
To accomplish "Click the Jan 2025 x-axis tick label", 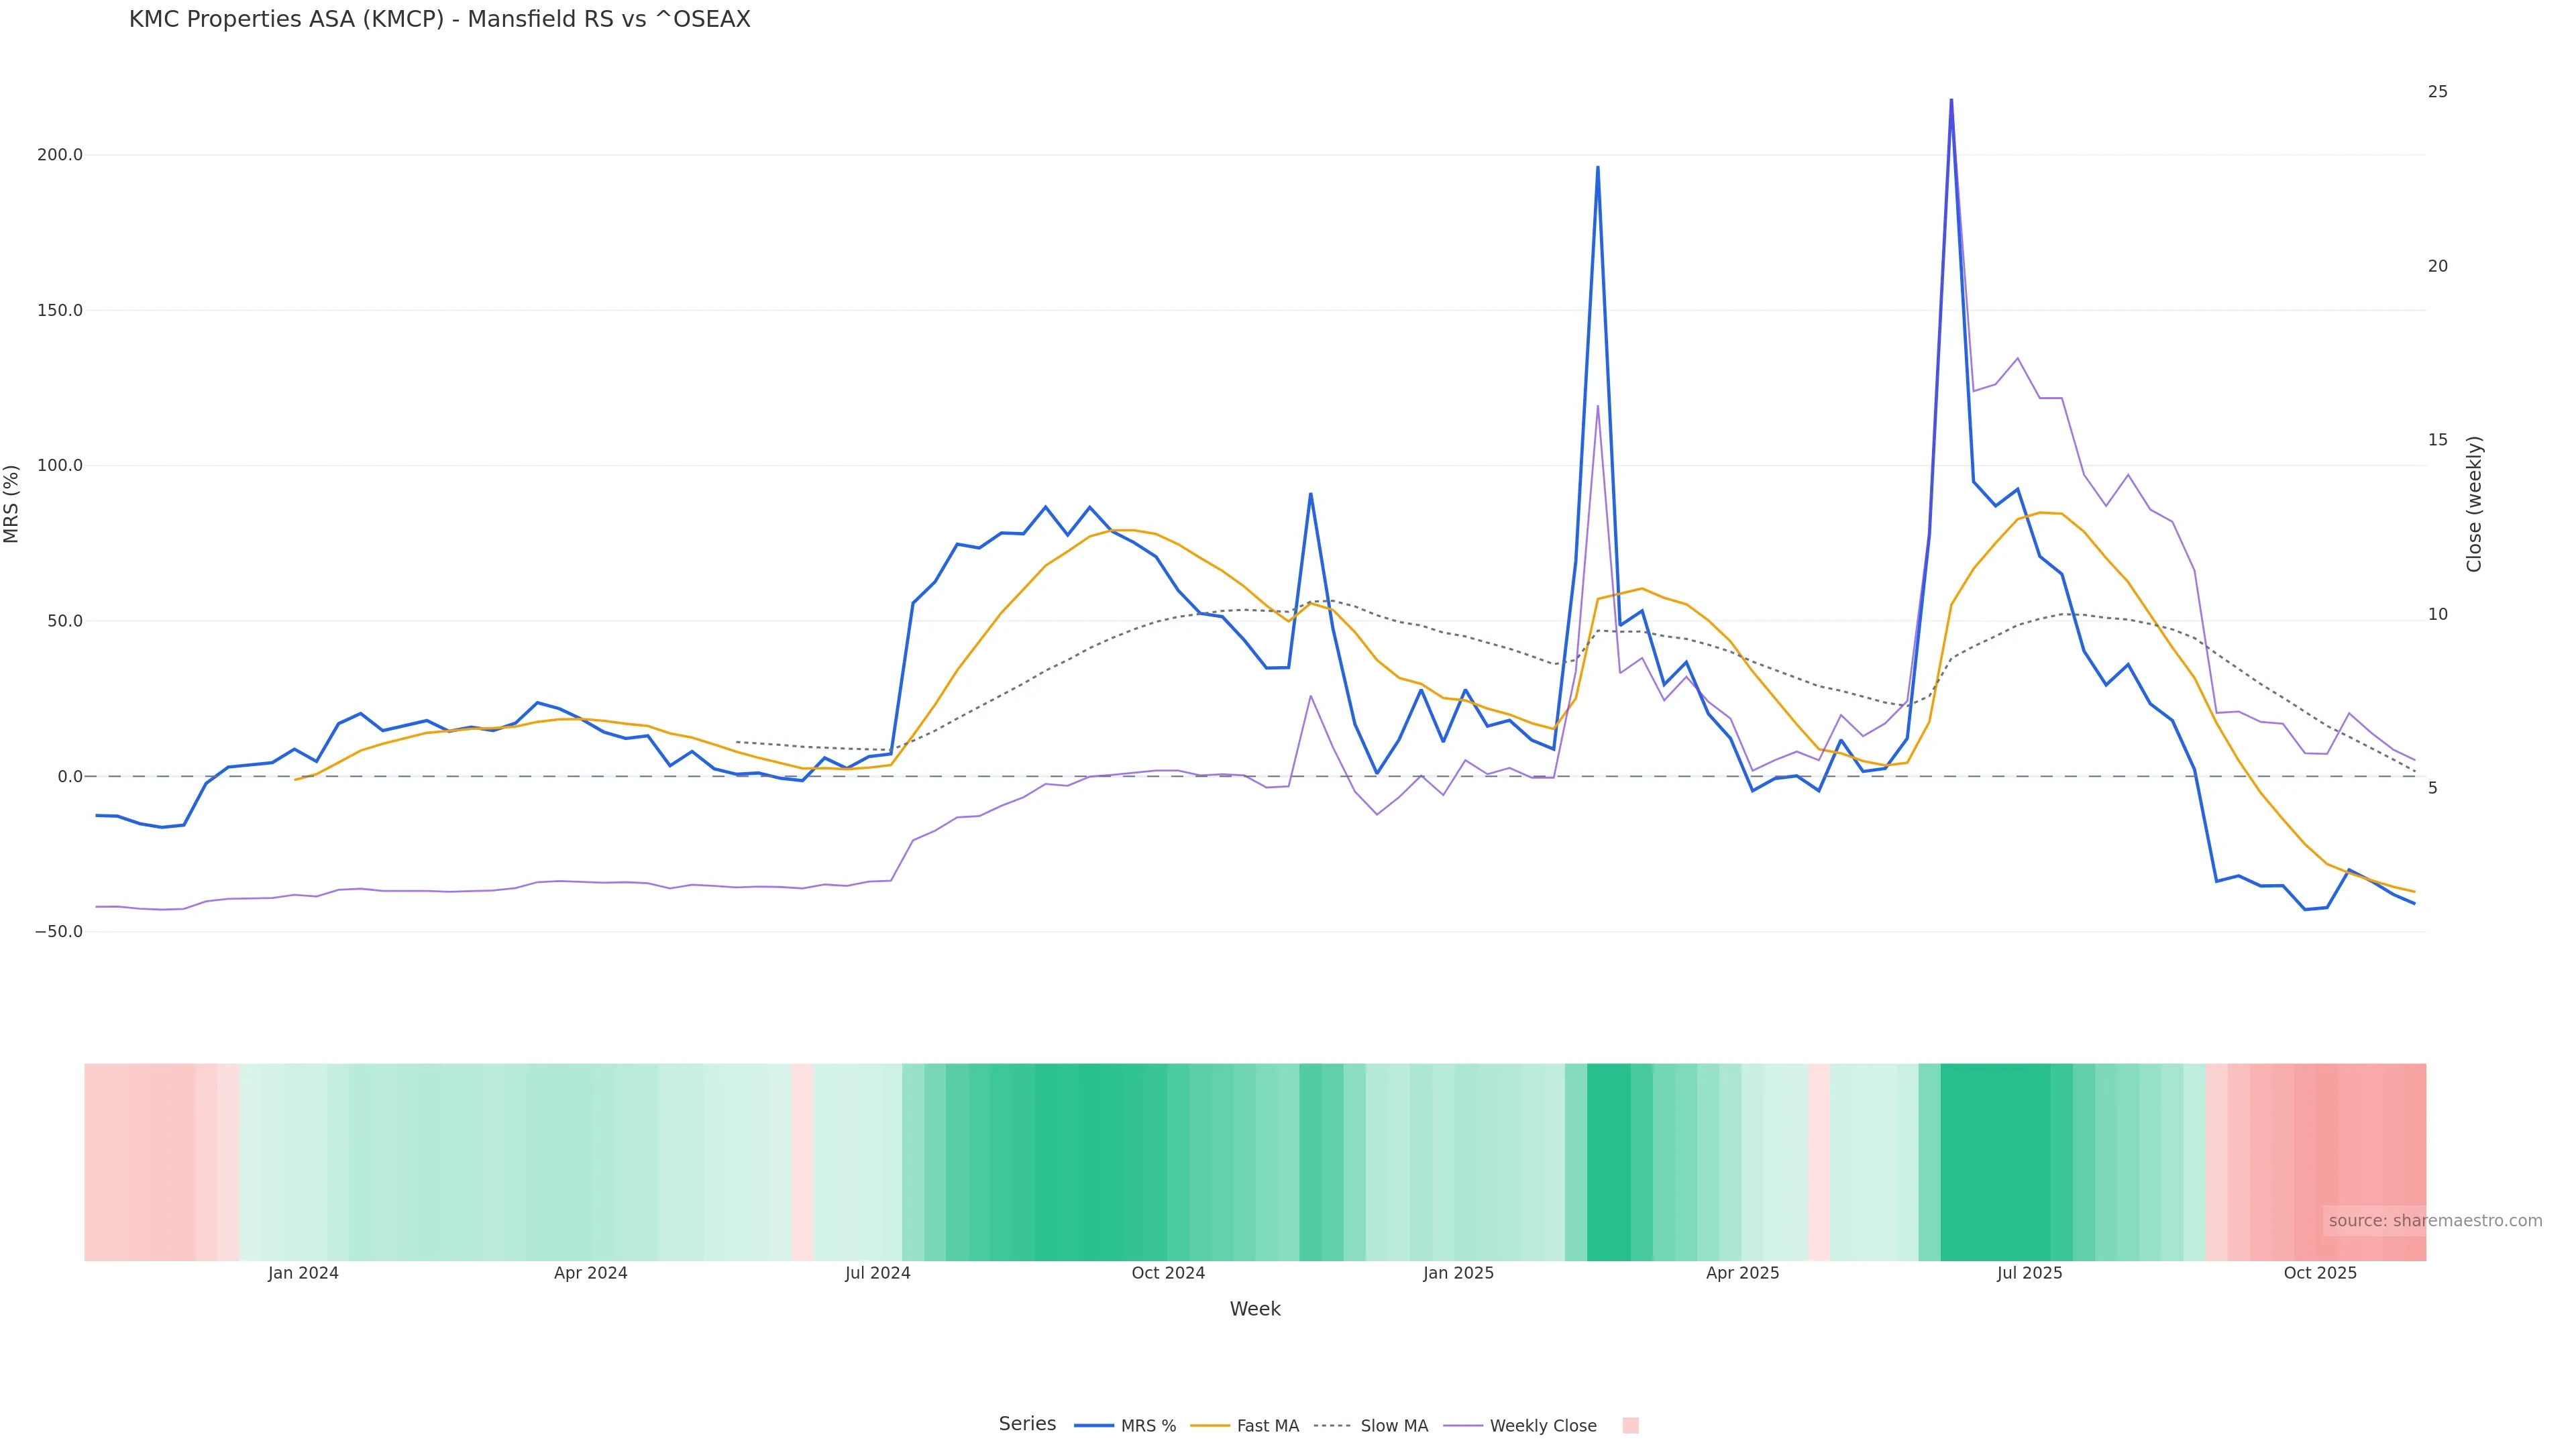I will (x=1458, y=1273).
